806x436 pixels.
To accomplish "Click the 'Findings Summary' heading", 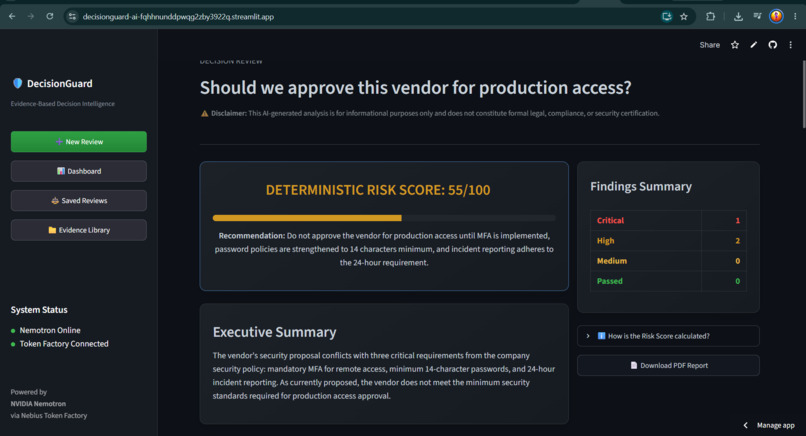I will pyautogui.click(x=641, y=186).
